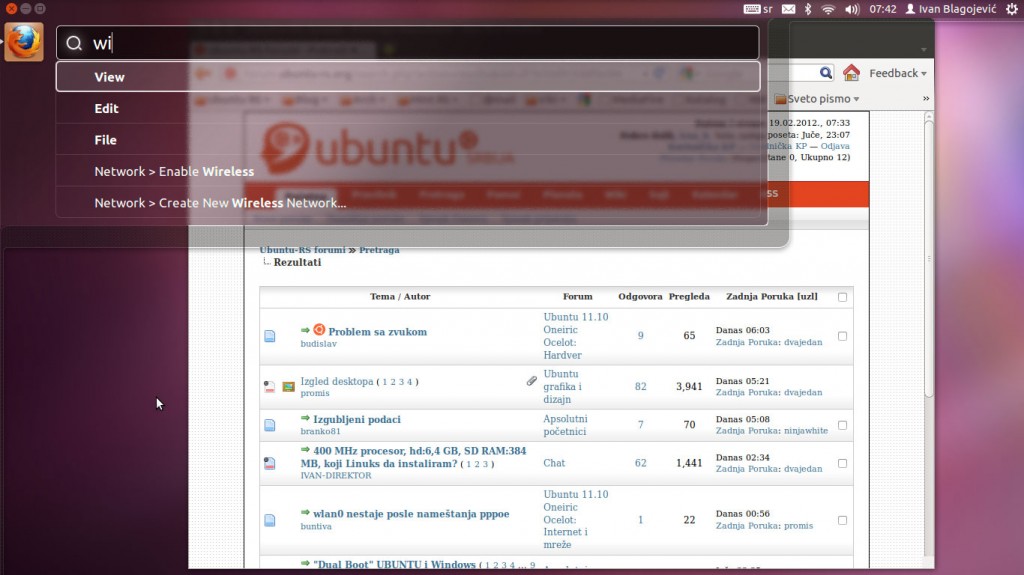The image size is (1024, 575).
Task: Open the keyboard layout indicator
Action: pos(758,9)
